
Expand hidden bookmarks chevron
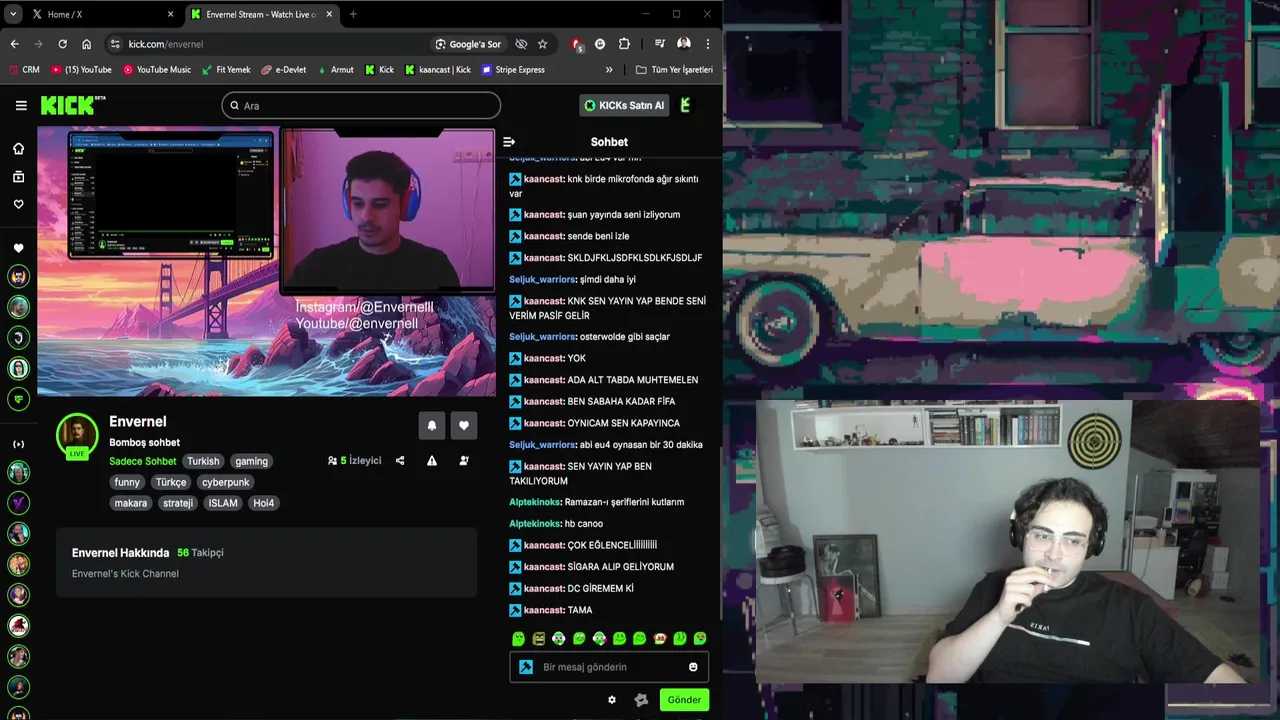click(x=609, y=70)
